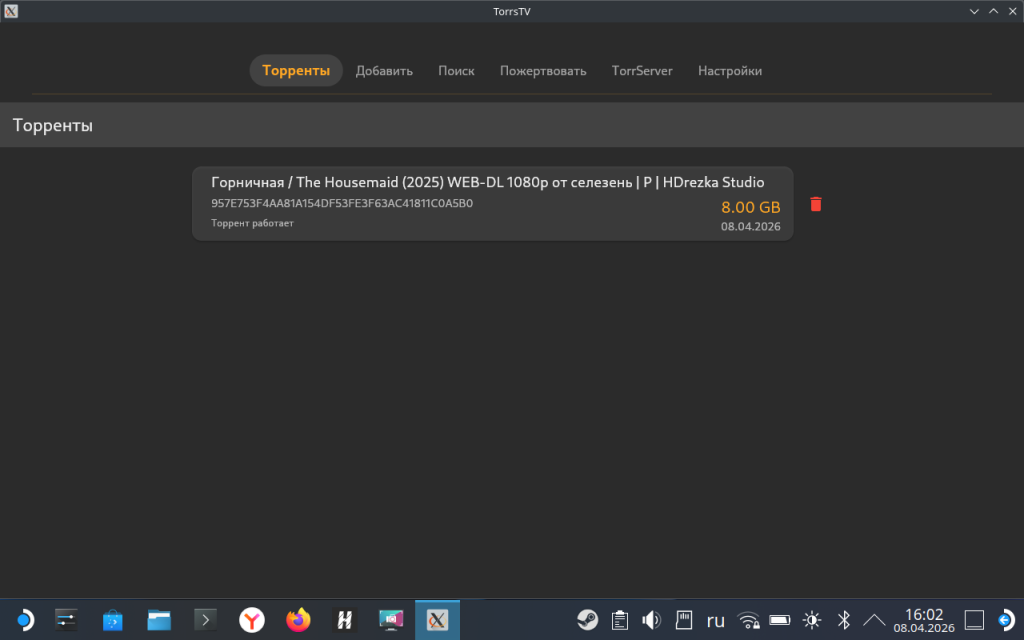This screenshot has height=640, width=1024.
Task: Open the Настройки tab
Action: [x=730, y=71]
